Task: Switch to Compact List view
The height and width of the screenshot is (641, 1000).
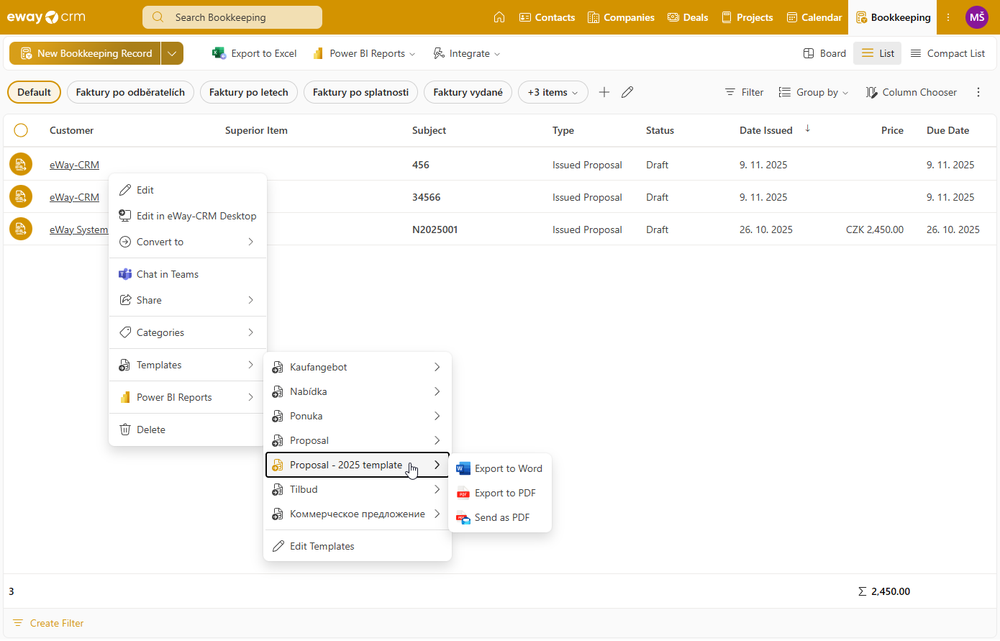Action: (x=947, y=53)
